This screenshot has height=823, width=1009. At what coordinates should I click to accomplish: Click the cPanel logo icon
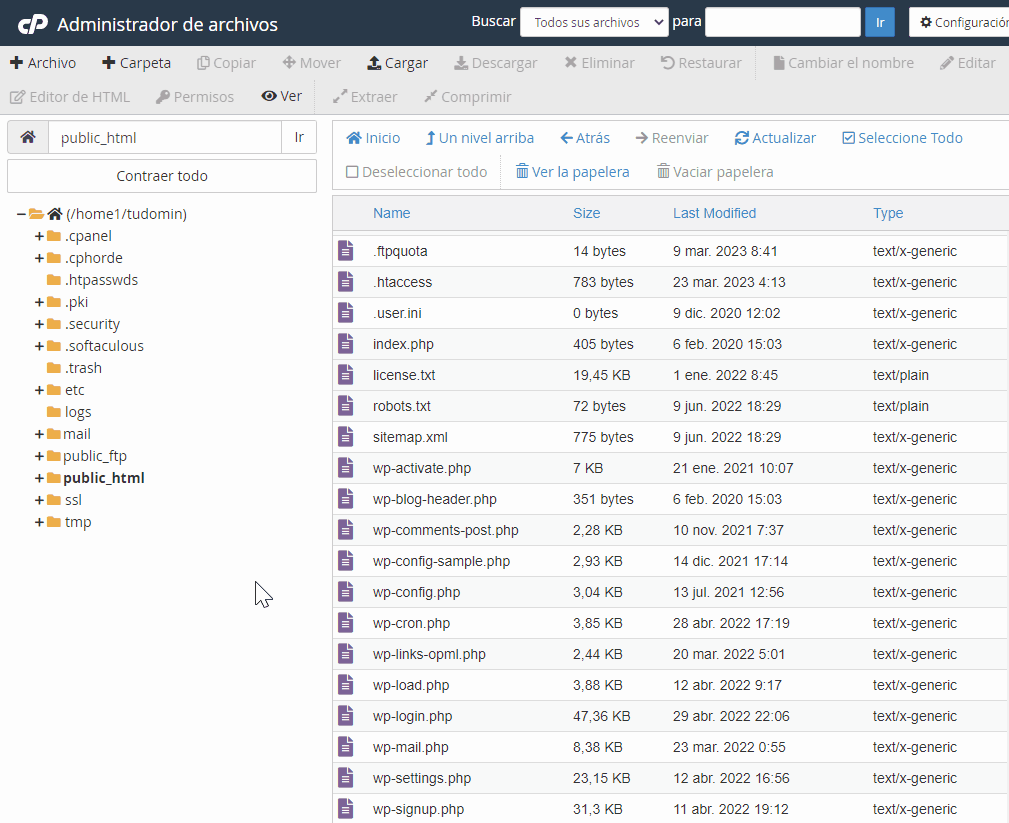(32, 24)
